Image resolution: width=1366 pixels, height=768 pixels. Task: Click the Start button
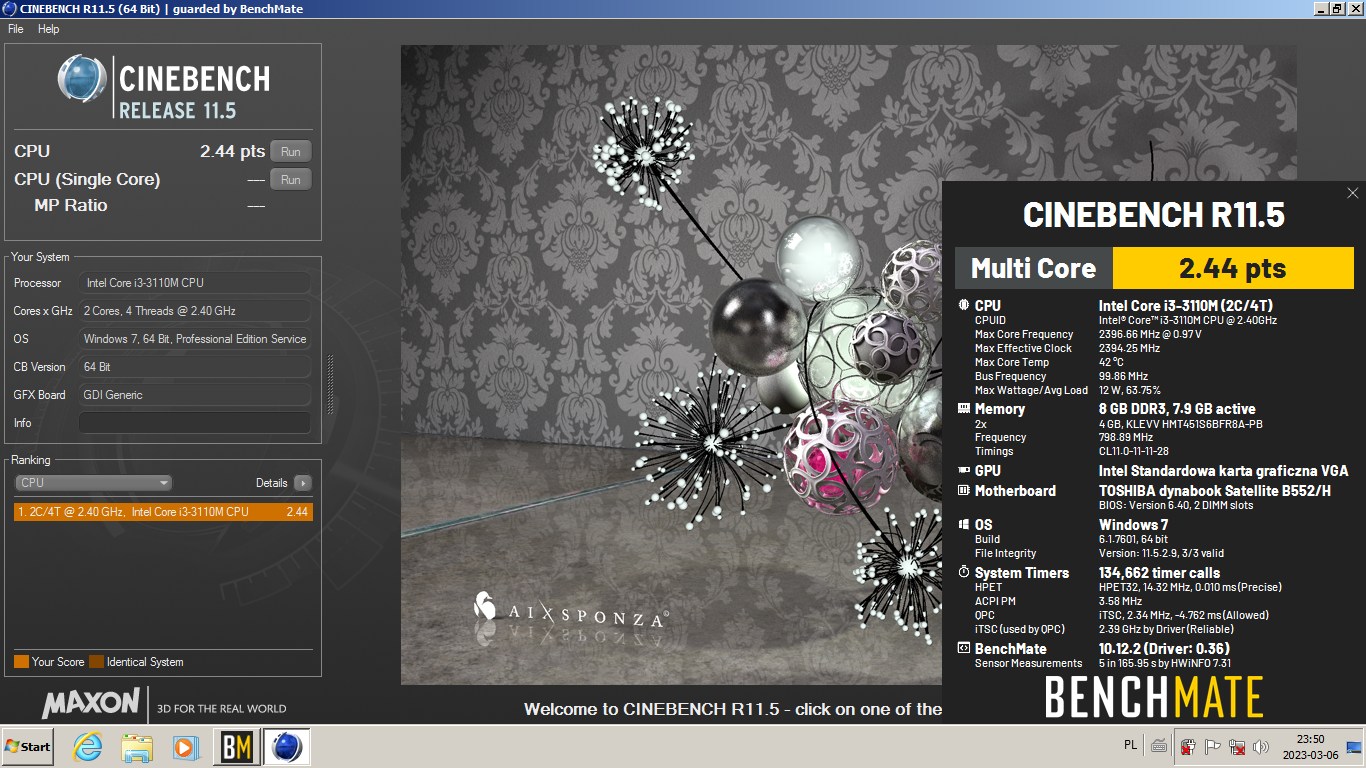[x=27, y=747]
